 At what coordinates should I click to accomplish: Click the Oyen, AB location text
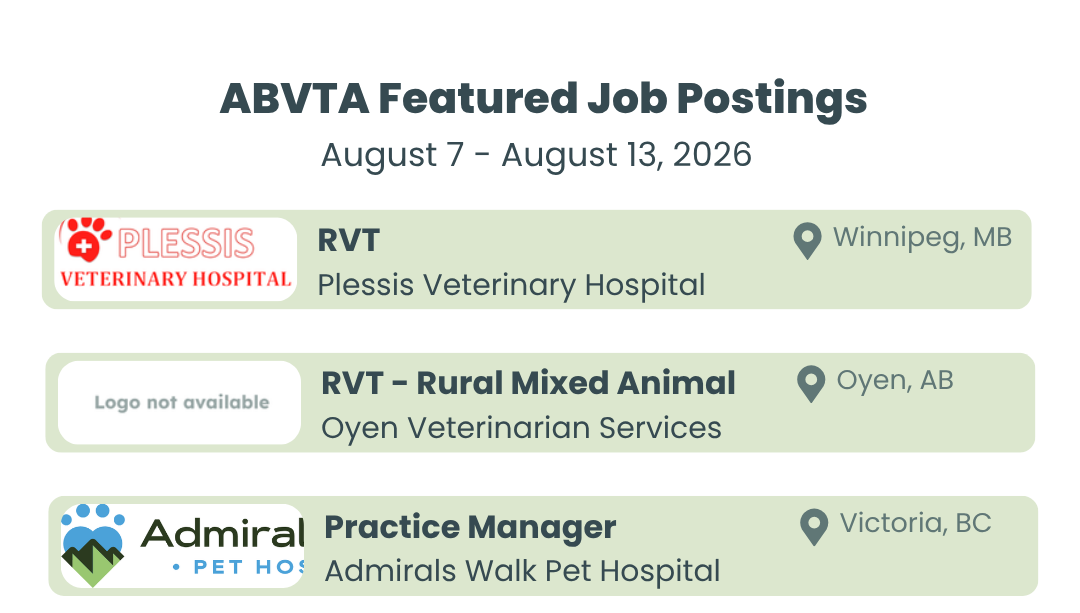(895, 381)
